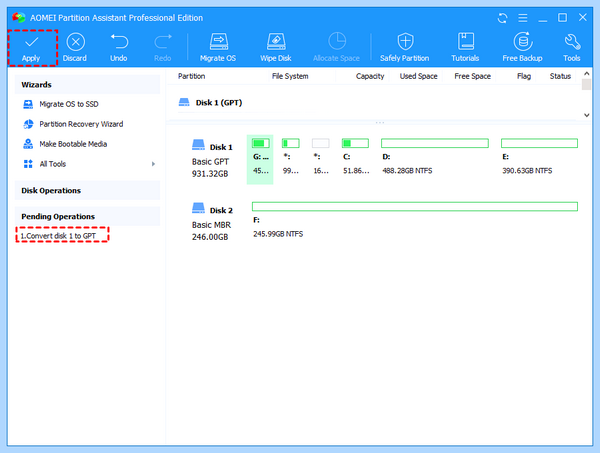This screenshot has width=600, height=453.
Task: Expand Disk Operations section
Action: pyautogui.click(x=87, y=191)
